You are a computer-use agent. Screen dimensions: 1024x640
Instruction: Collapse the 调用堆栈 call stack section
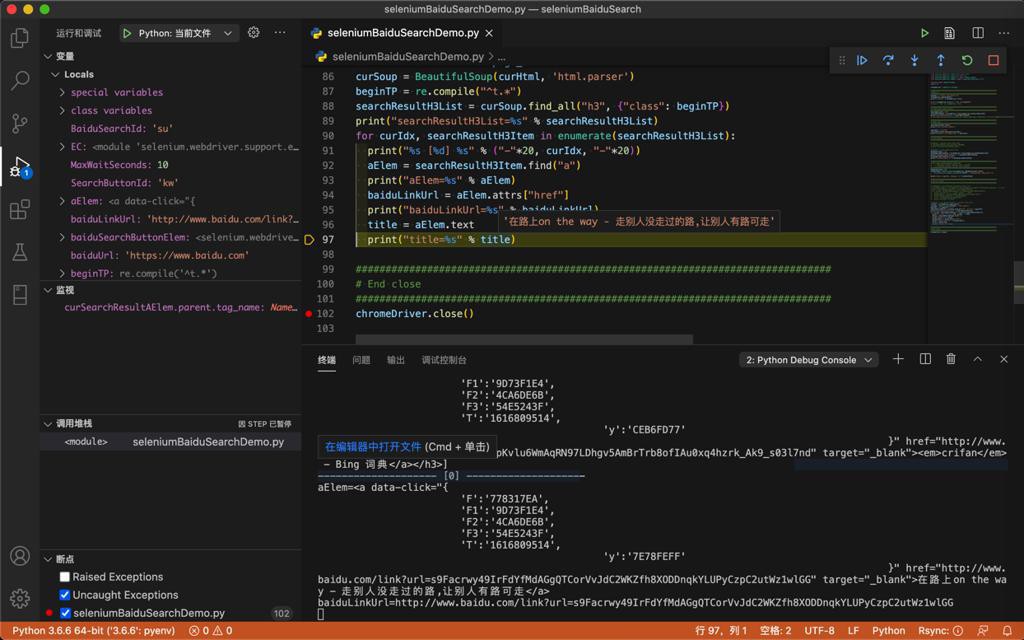pyautogui.click(x=48, y=424)
